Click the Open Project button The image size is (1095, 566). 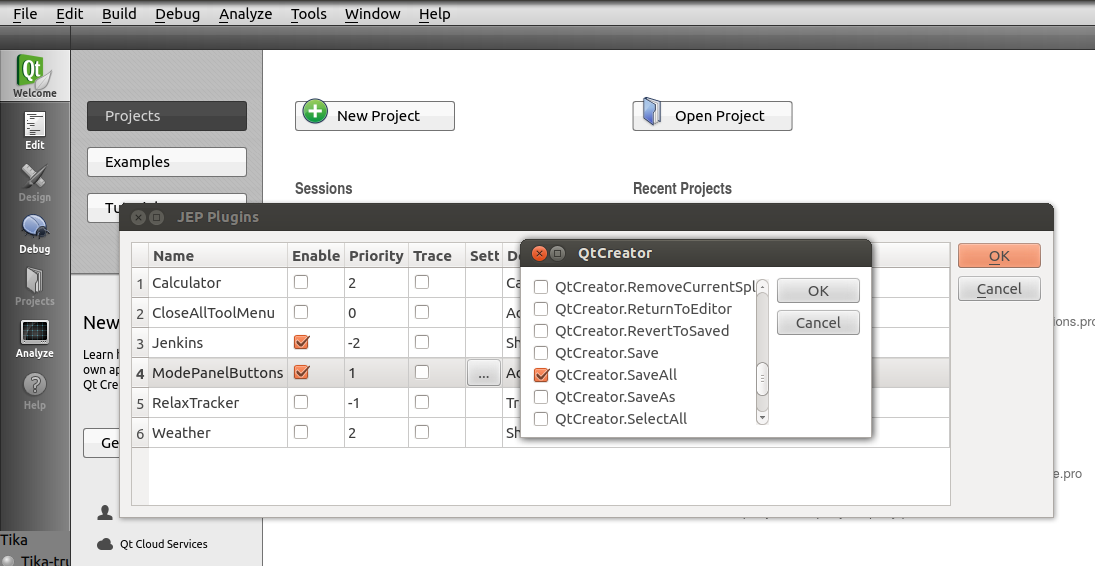712,116
